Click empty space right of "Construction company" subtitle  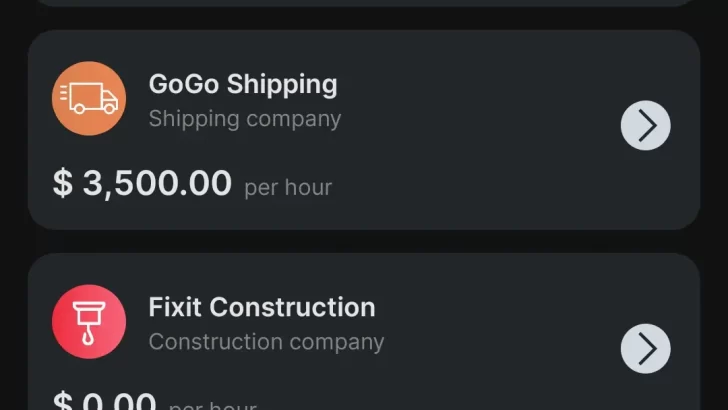pos(490,342)
